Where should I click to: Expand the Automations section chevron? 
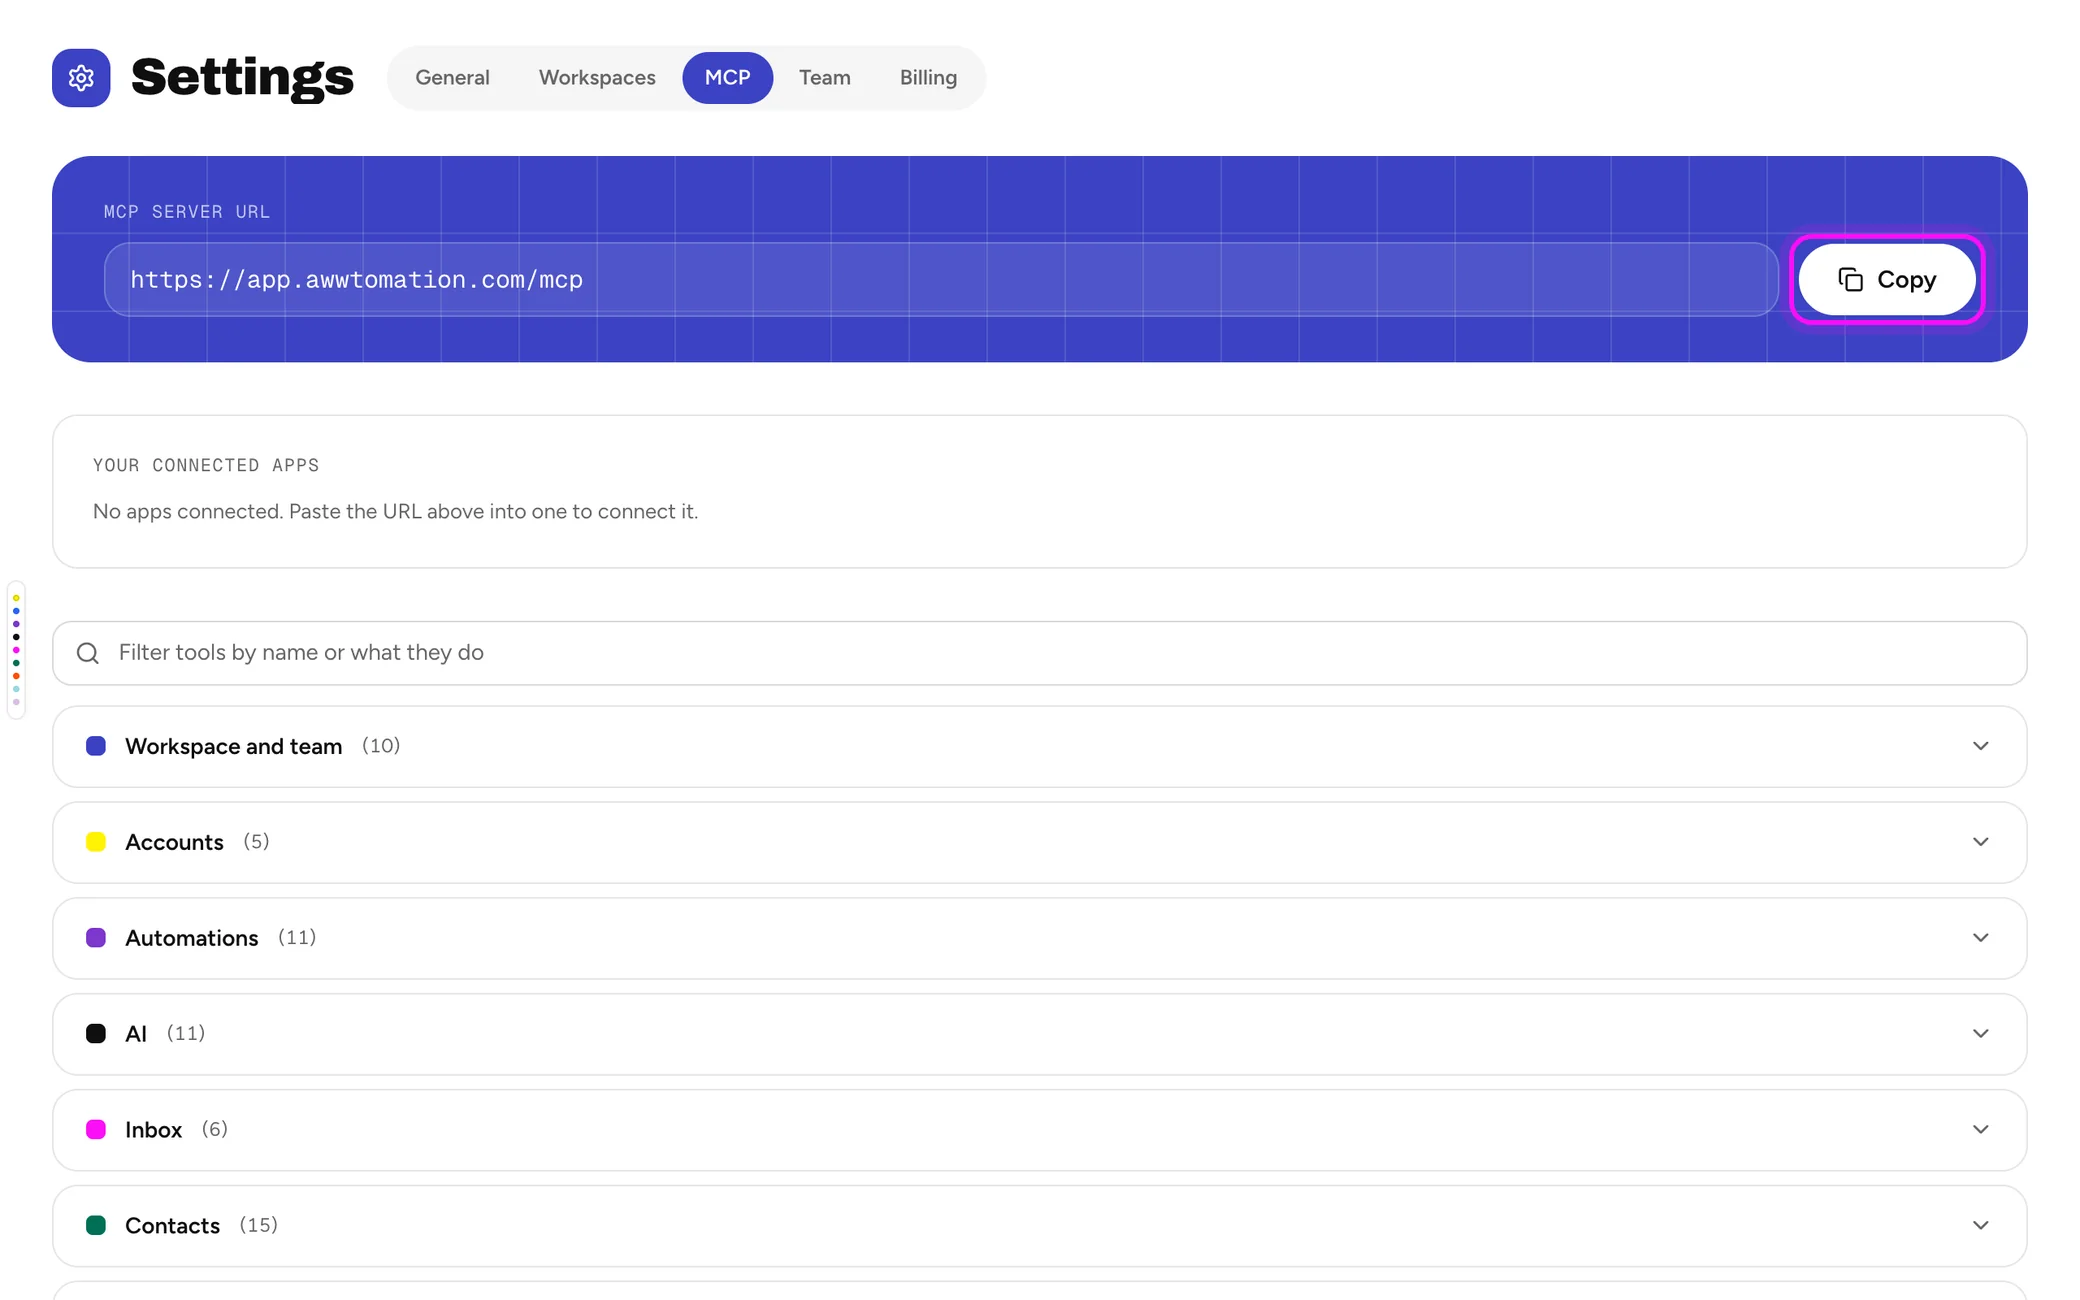[x=1980, y=938]
